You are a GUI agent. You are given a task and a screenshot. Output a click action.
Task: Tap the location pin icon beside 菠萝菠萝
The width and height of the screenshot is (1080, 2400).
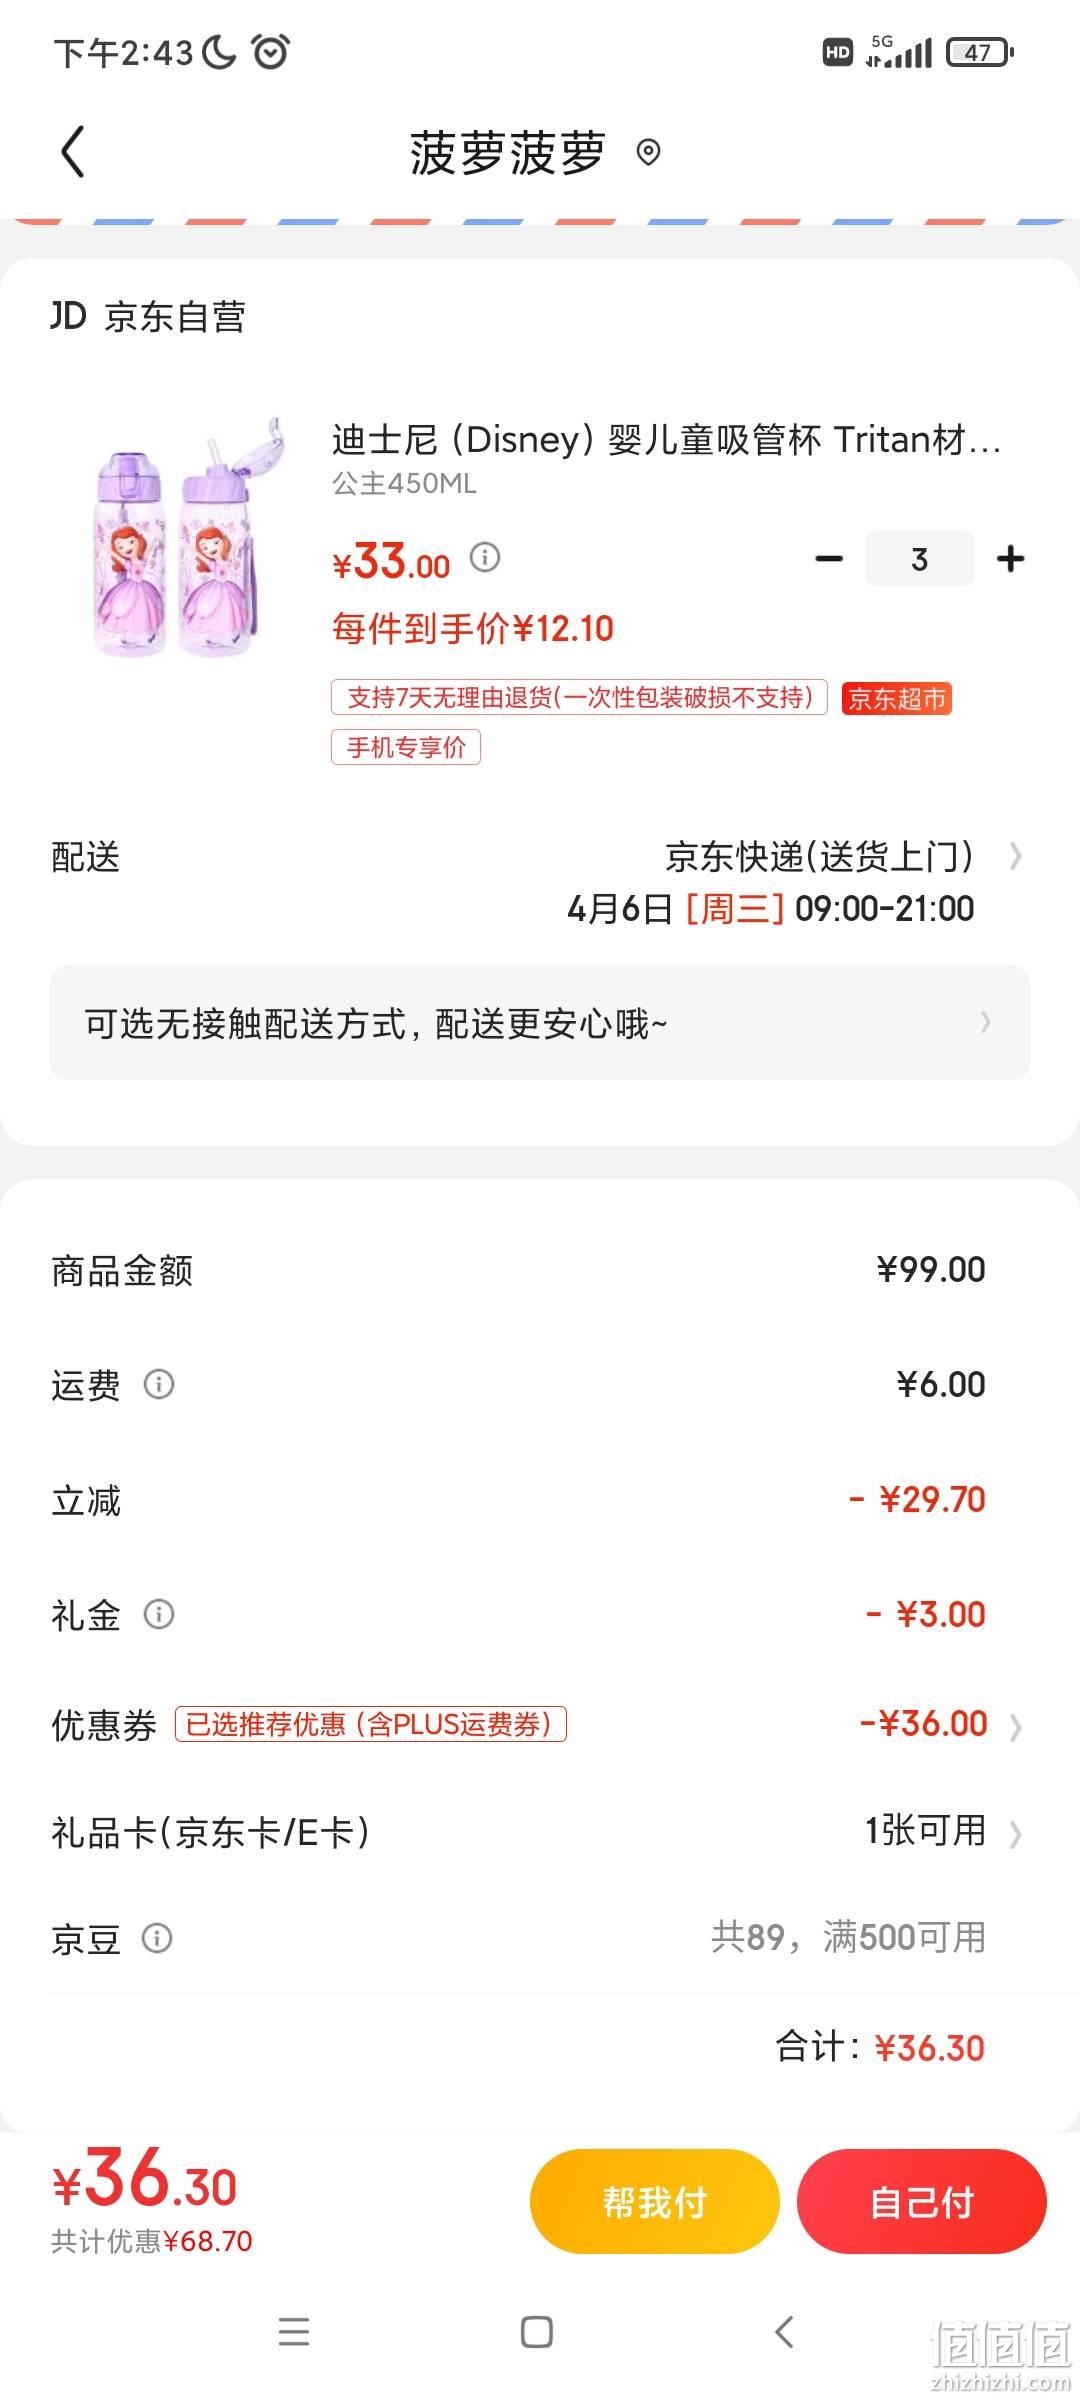coord(648,152)
